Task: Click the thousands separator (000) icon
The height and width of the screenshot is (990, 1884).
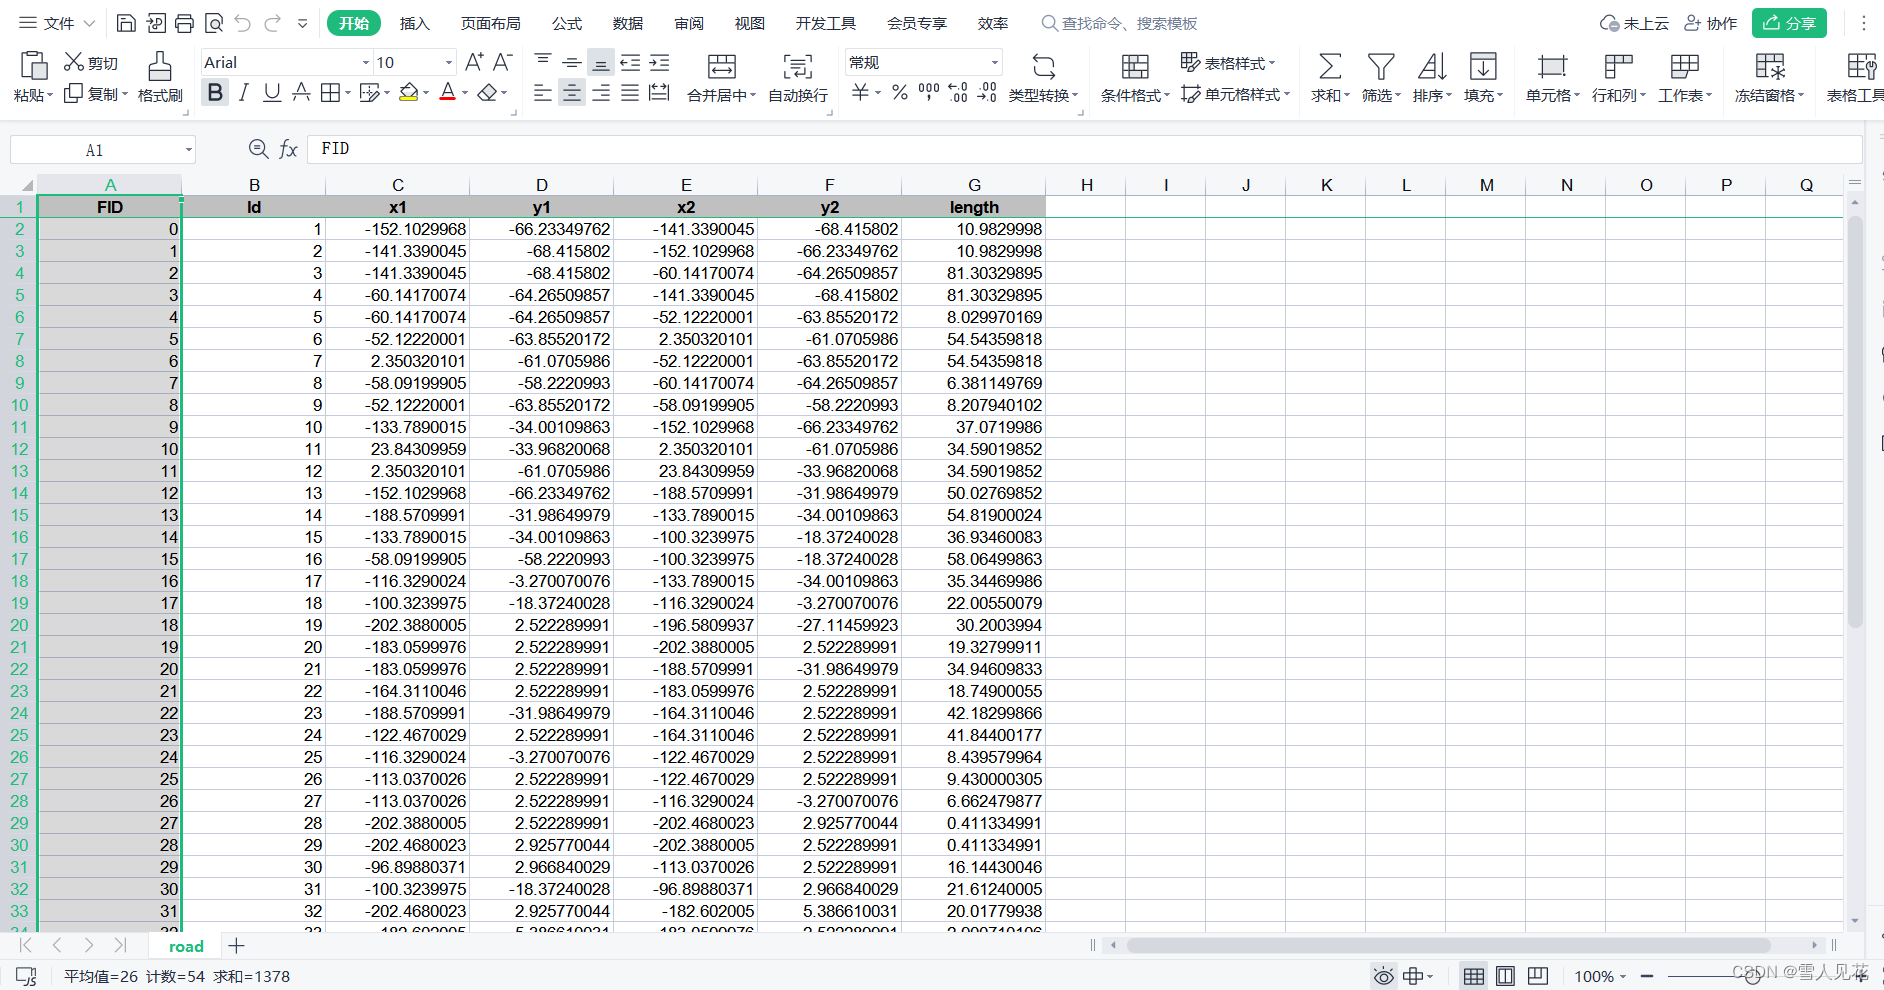Action: (x=929, y=93)
